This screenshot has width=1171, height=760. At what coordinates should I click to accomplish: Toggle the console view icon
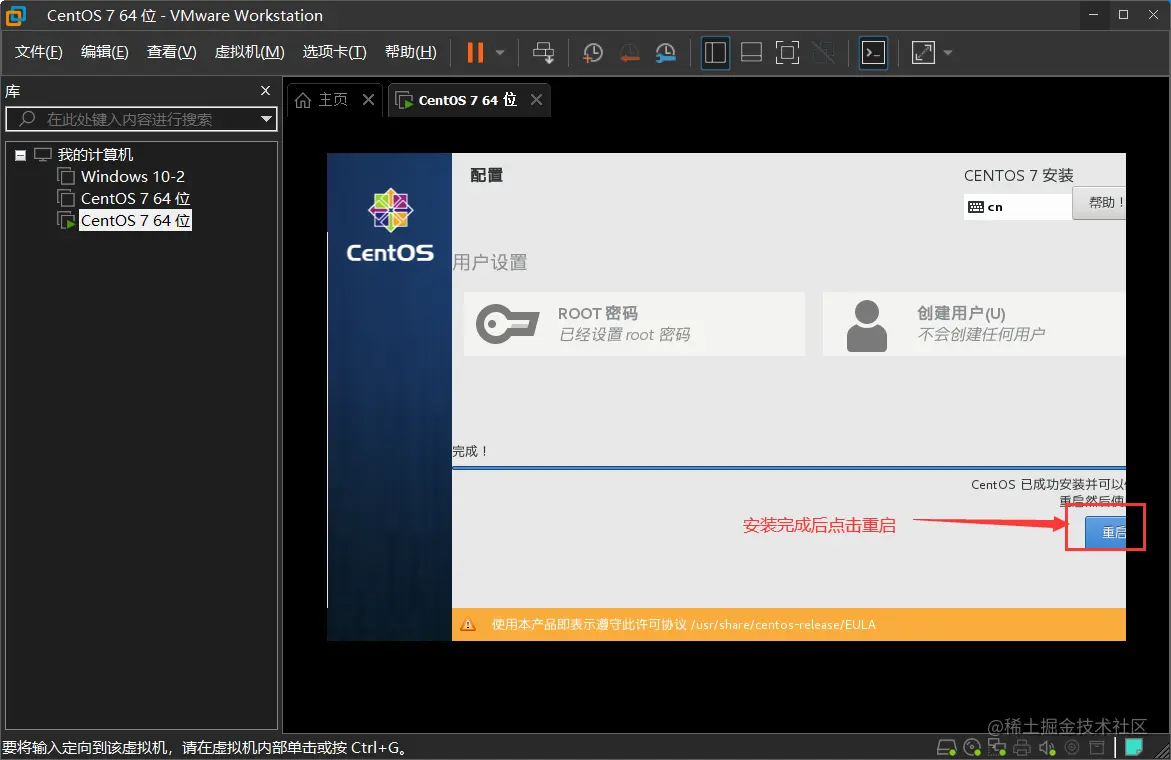coord(873,52)
